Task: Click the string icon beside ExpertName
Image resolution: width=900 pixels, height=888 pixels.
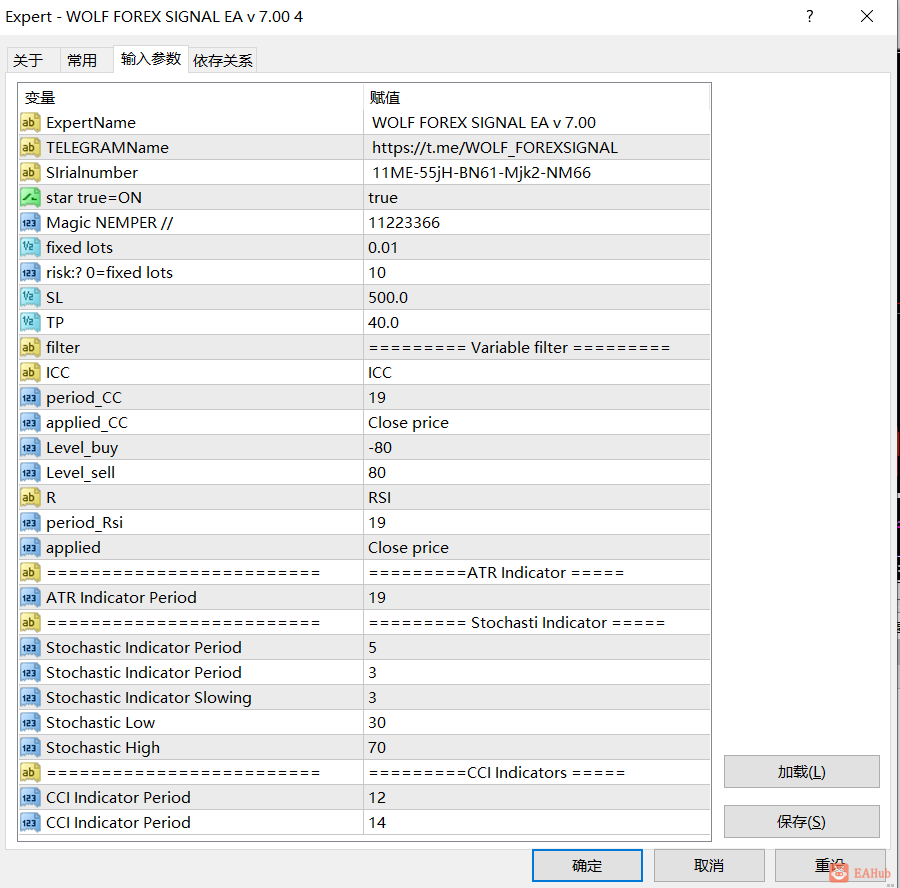Action: pos(30,122)
